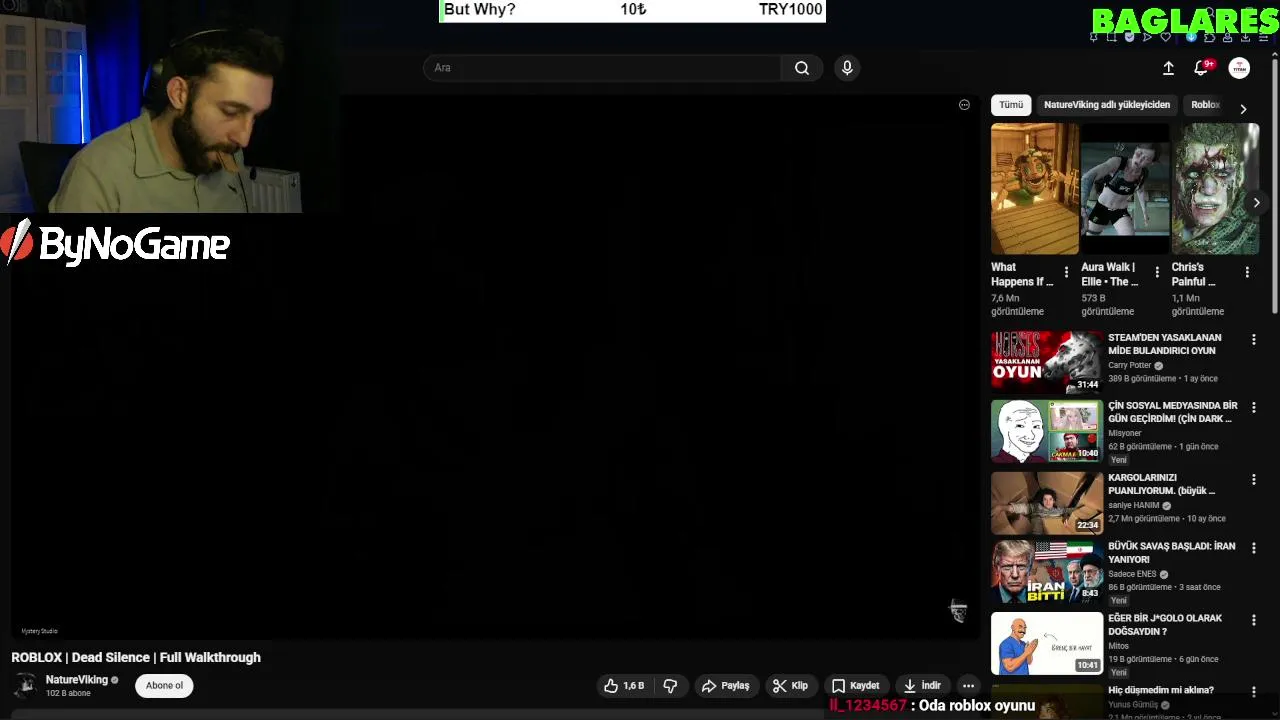The width and height of the screenshot is (1280, 720).
Task: Open the NatureViking channel name
Action: coord(76,680)
